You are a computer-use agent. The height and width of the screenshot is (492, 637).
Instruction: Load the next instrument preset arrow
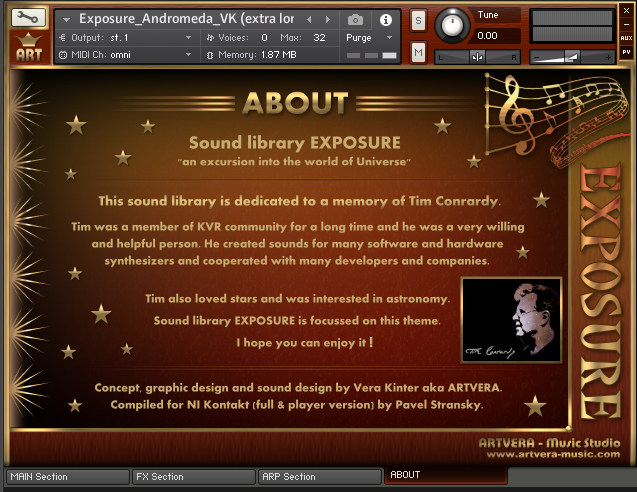(327, 19)
